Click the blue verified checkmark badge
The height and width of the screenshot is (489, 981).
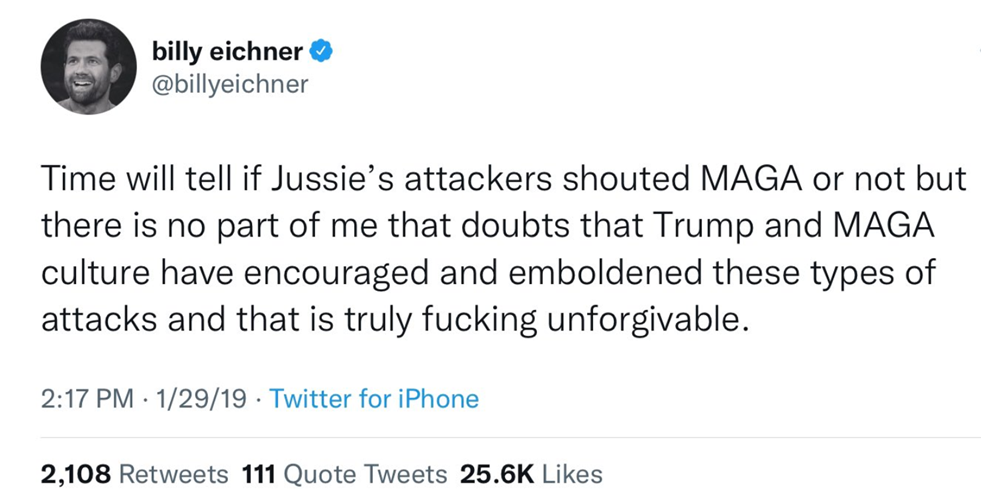[x=321, y=49]
